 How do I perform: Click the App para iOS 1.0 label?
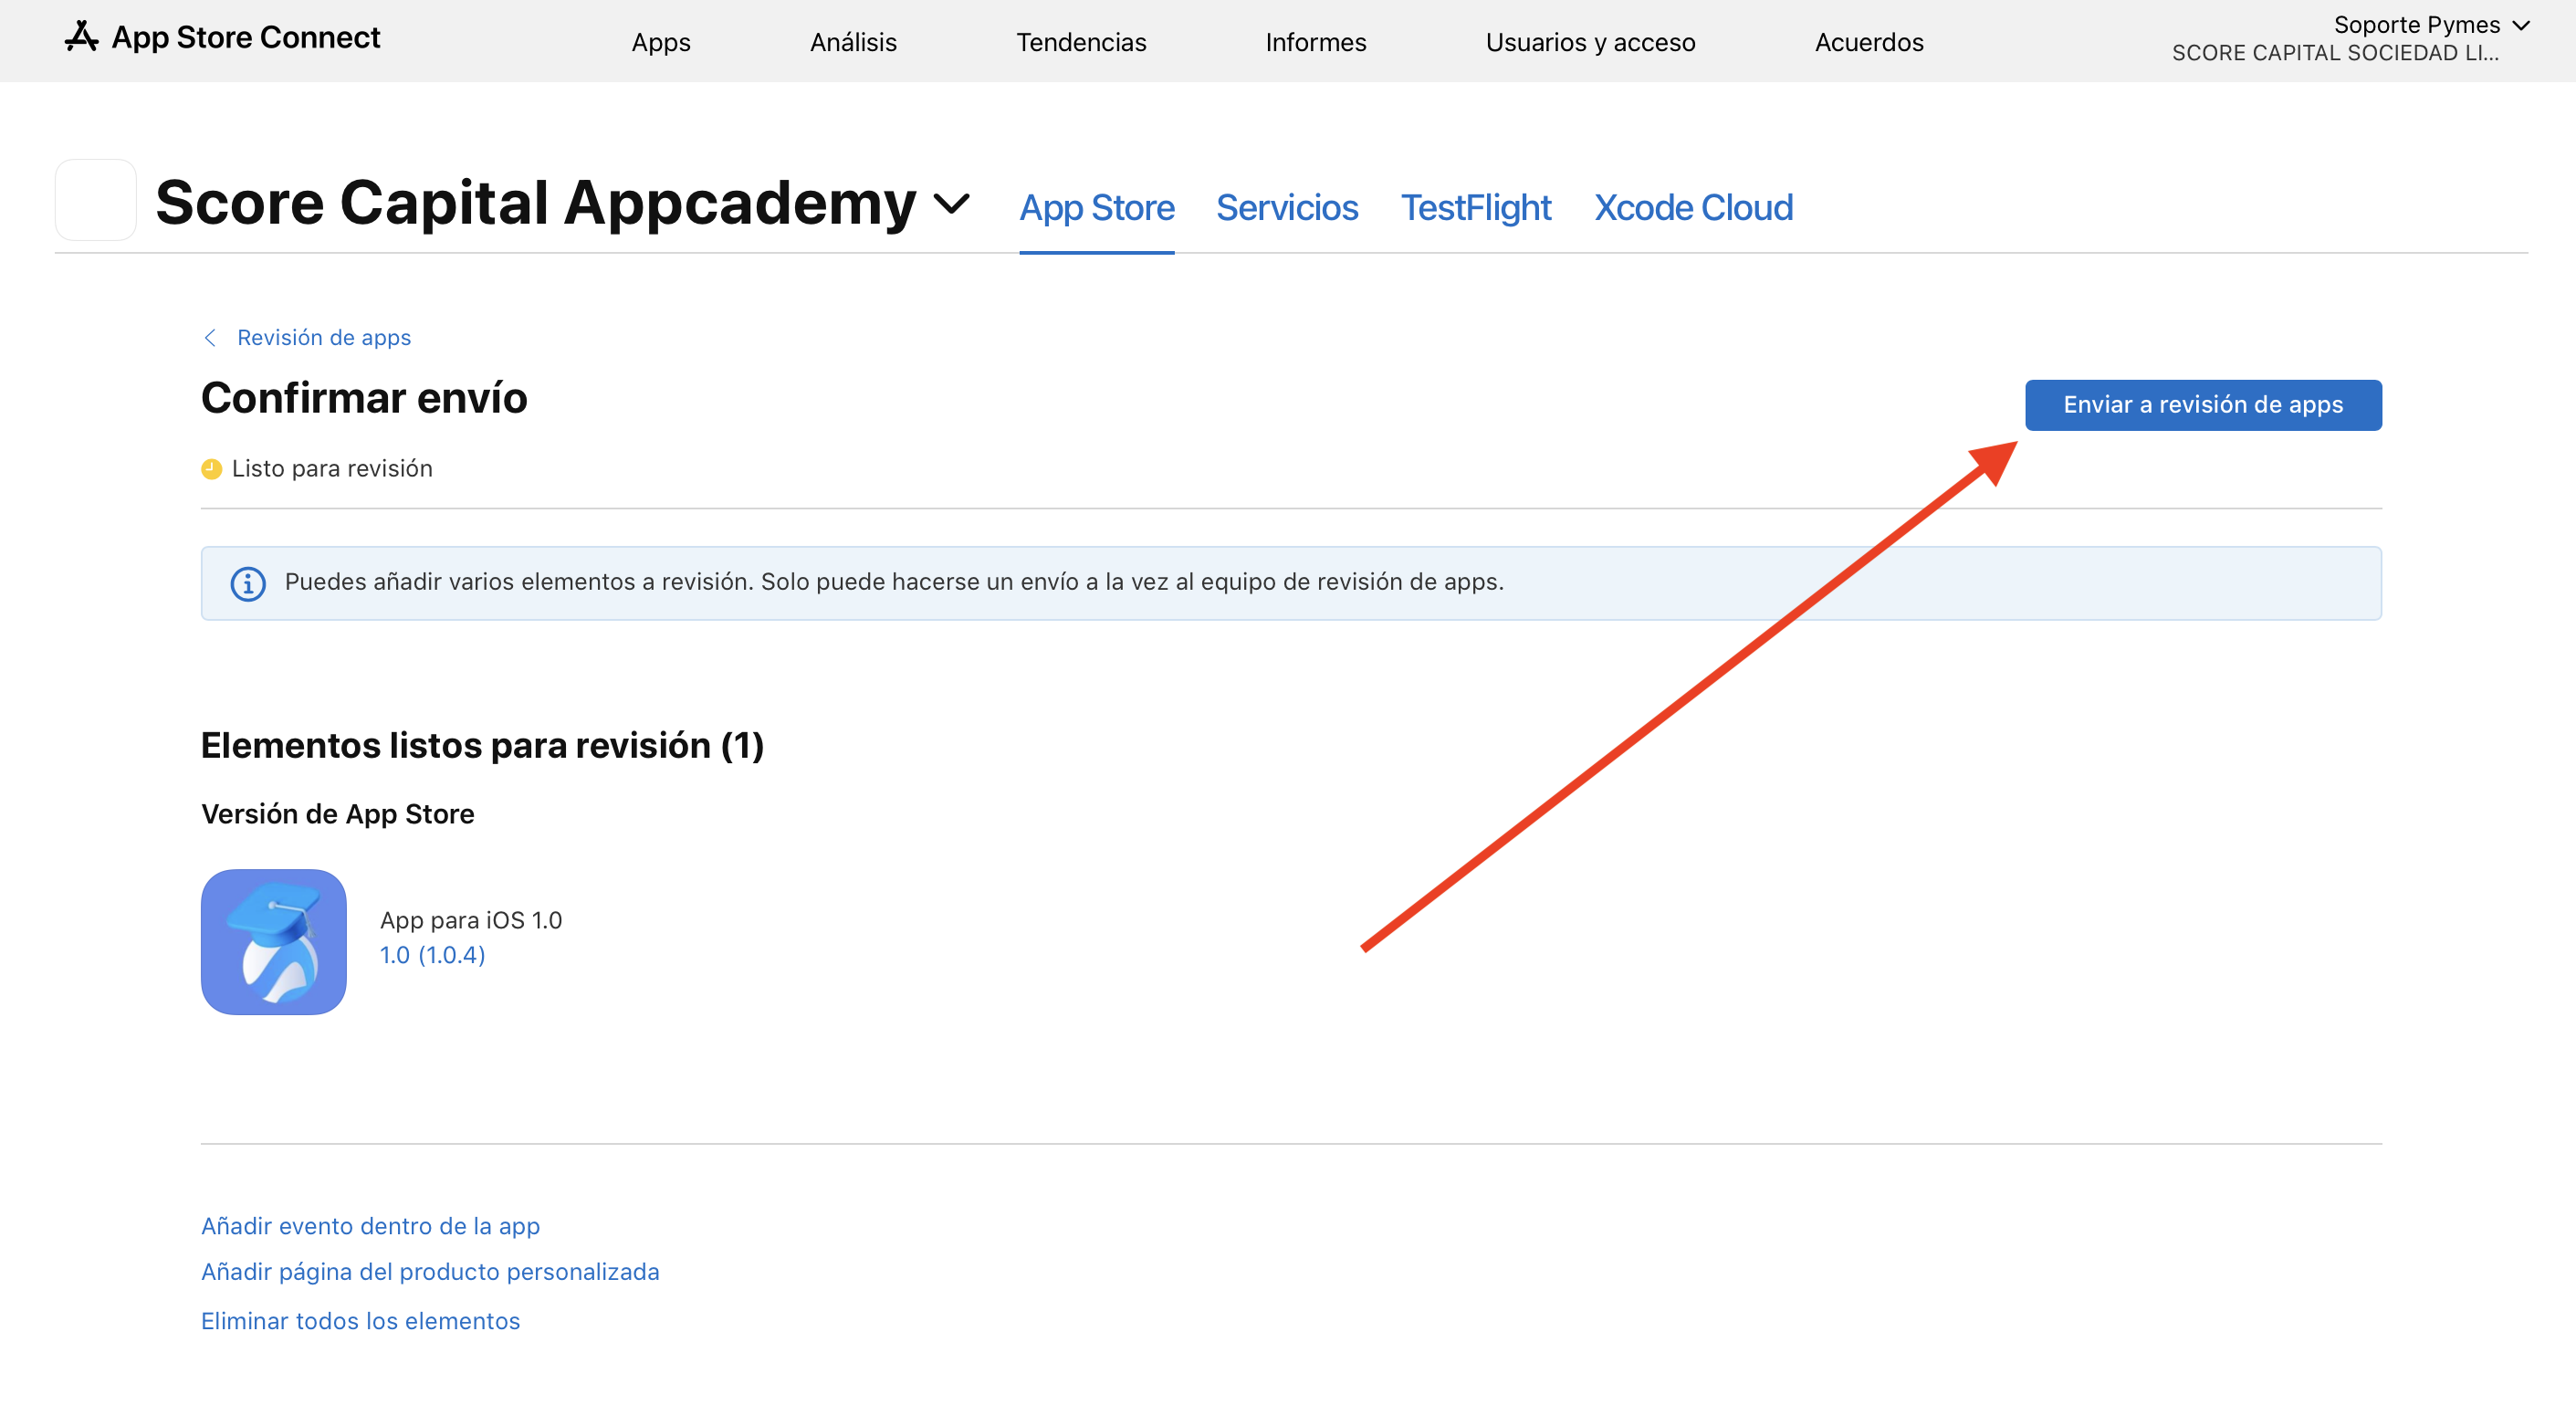[x=471, y=920]
